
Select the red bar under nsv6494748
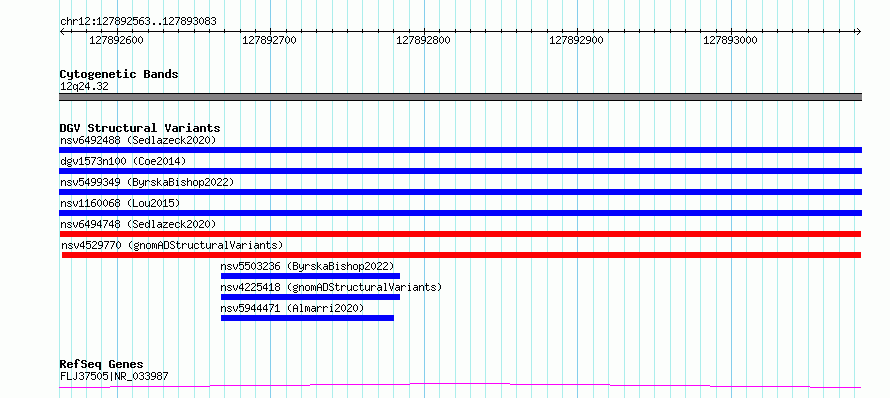460,234
